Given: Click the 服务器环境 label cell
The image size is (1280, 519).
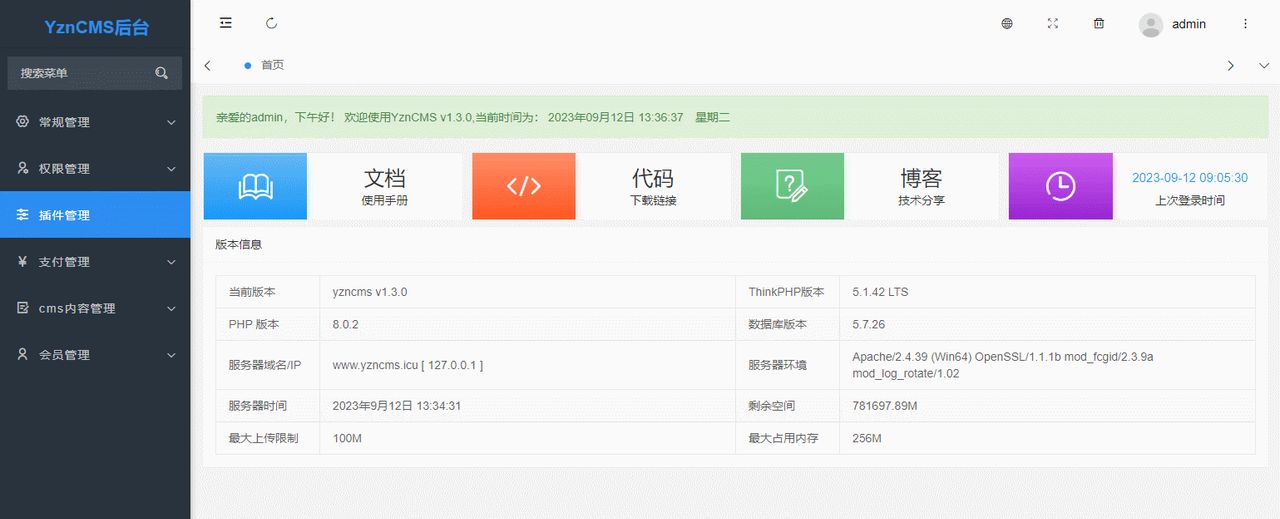Looking at the screenshot, I should [x=787, y=365].
